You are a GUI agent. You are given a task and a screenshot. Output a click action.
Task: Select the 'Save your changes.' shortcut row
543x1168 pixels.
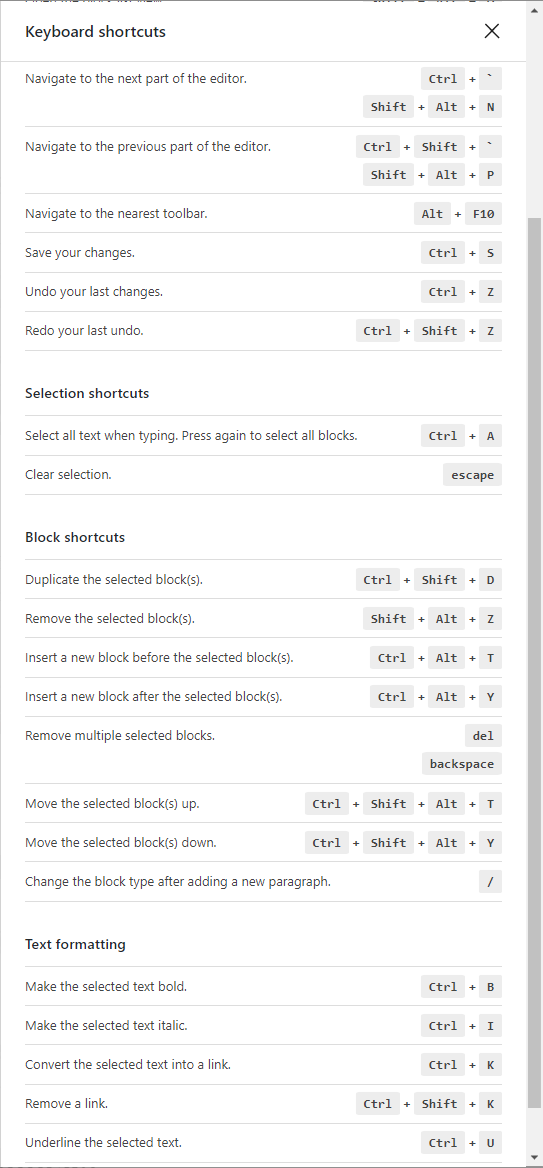pyautogui.click(x=264, y=253)
